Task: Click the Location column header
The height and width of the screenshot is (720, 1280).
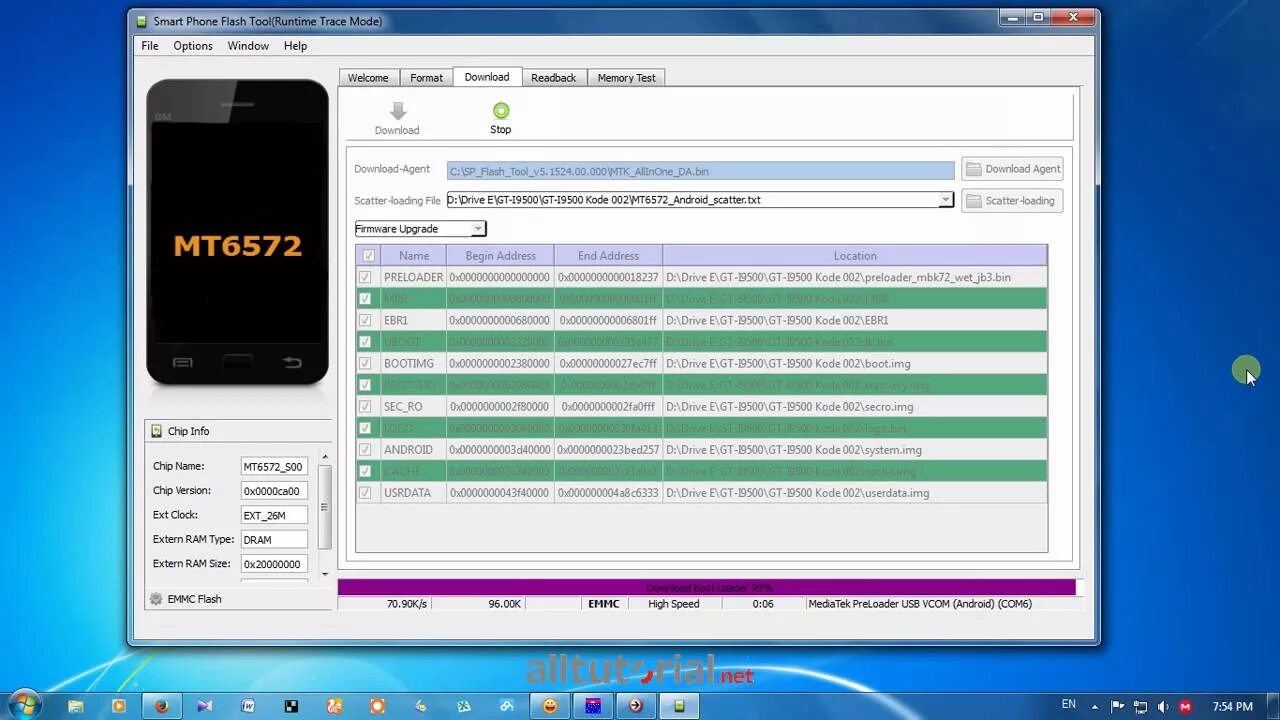Action: pos(855,256)
